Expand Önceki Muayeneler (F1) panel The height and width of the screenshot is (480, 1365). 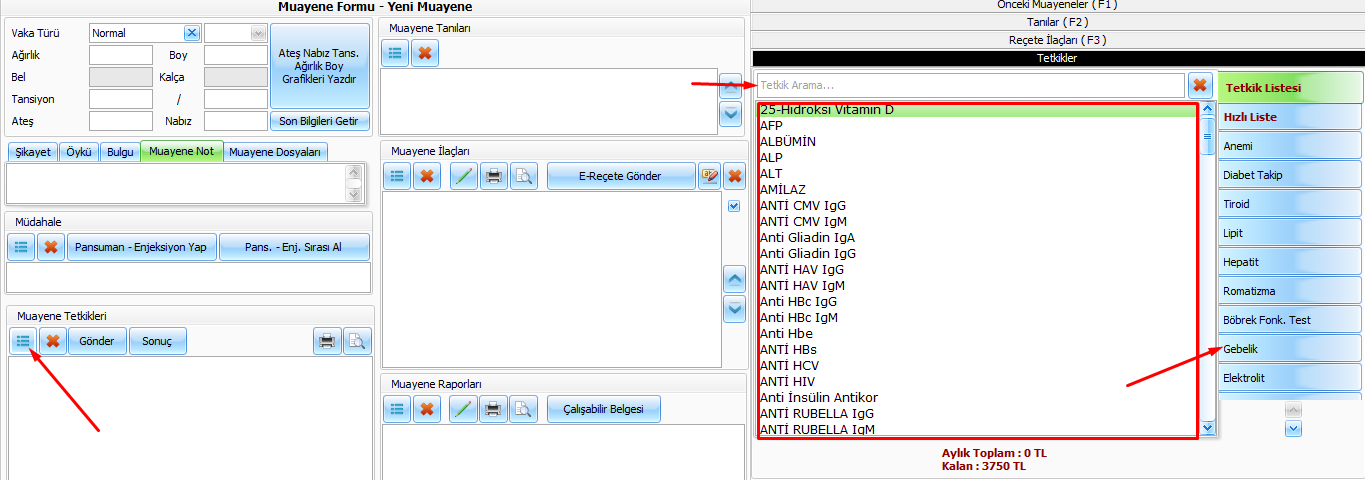(x=1058, y=5)
